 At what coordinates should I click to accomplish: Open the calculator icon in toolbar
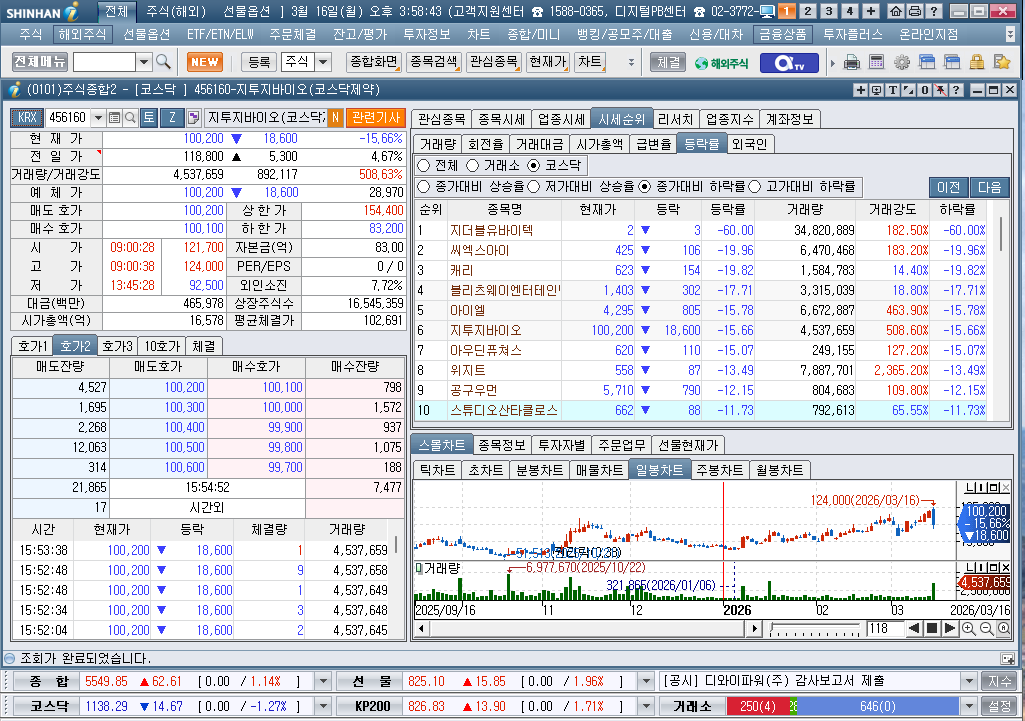pos(877,63)
